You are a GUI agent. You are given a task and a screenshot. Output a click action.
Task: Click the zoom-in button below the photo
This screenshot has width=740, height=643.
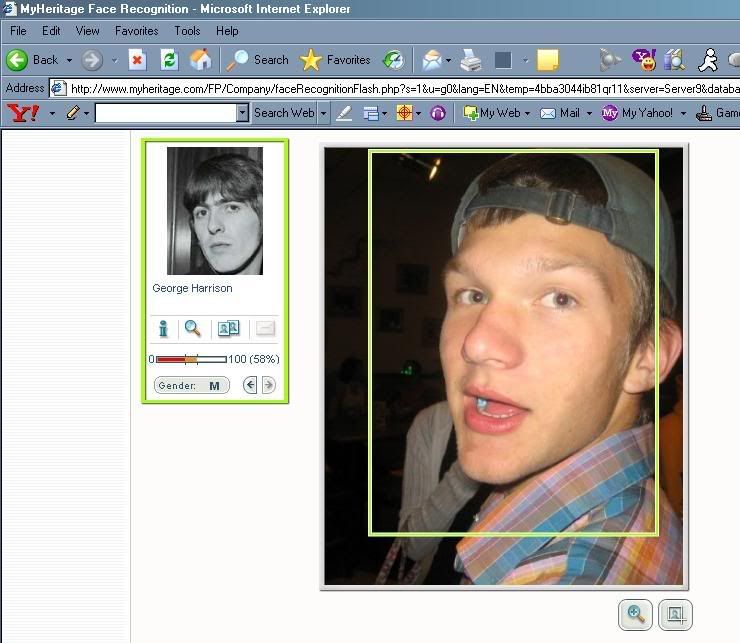pos(635,614)
